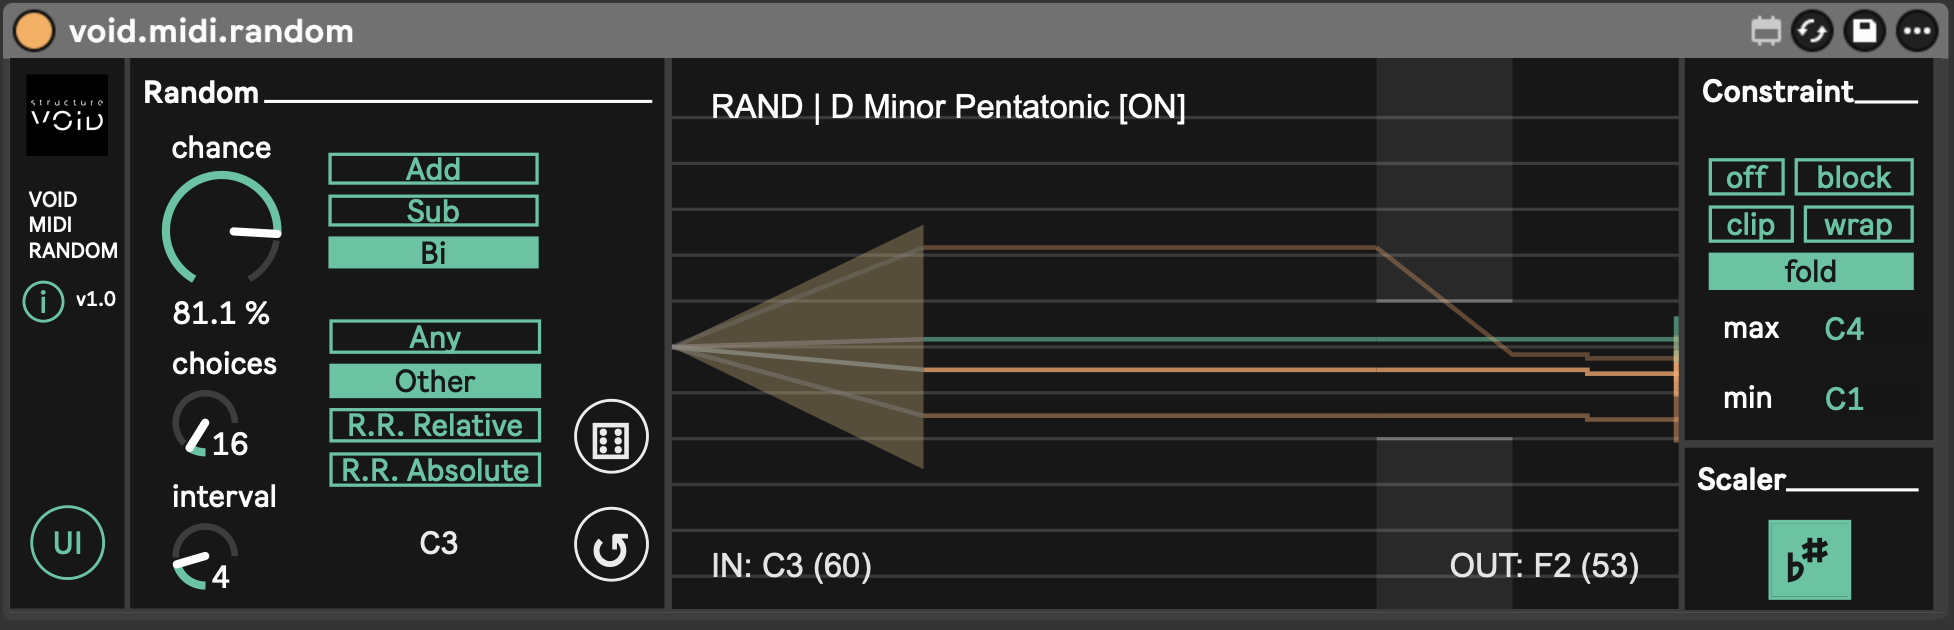Change the C3 root note value
1954x630 pixels.
438,543
